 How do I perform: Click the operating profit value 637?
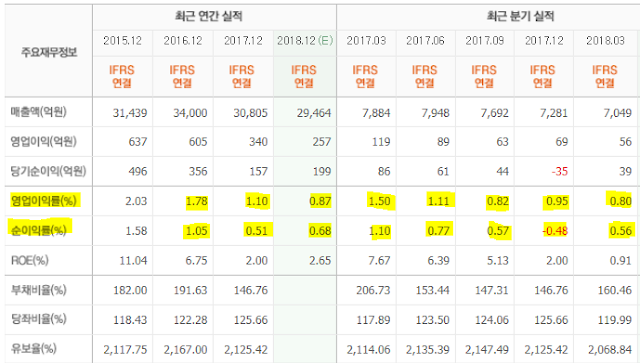click(x=138, y=142)
